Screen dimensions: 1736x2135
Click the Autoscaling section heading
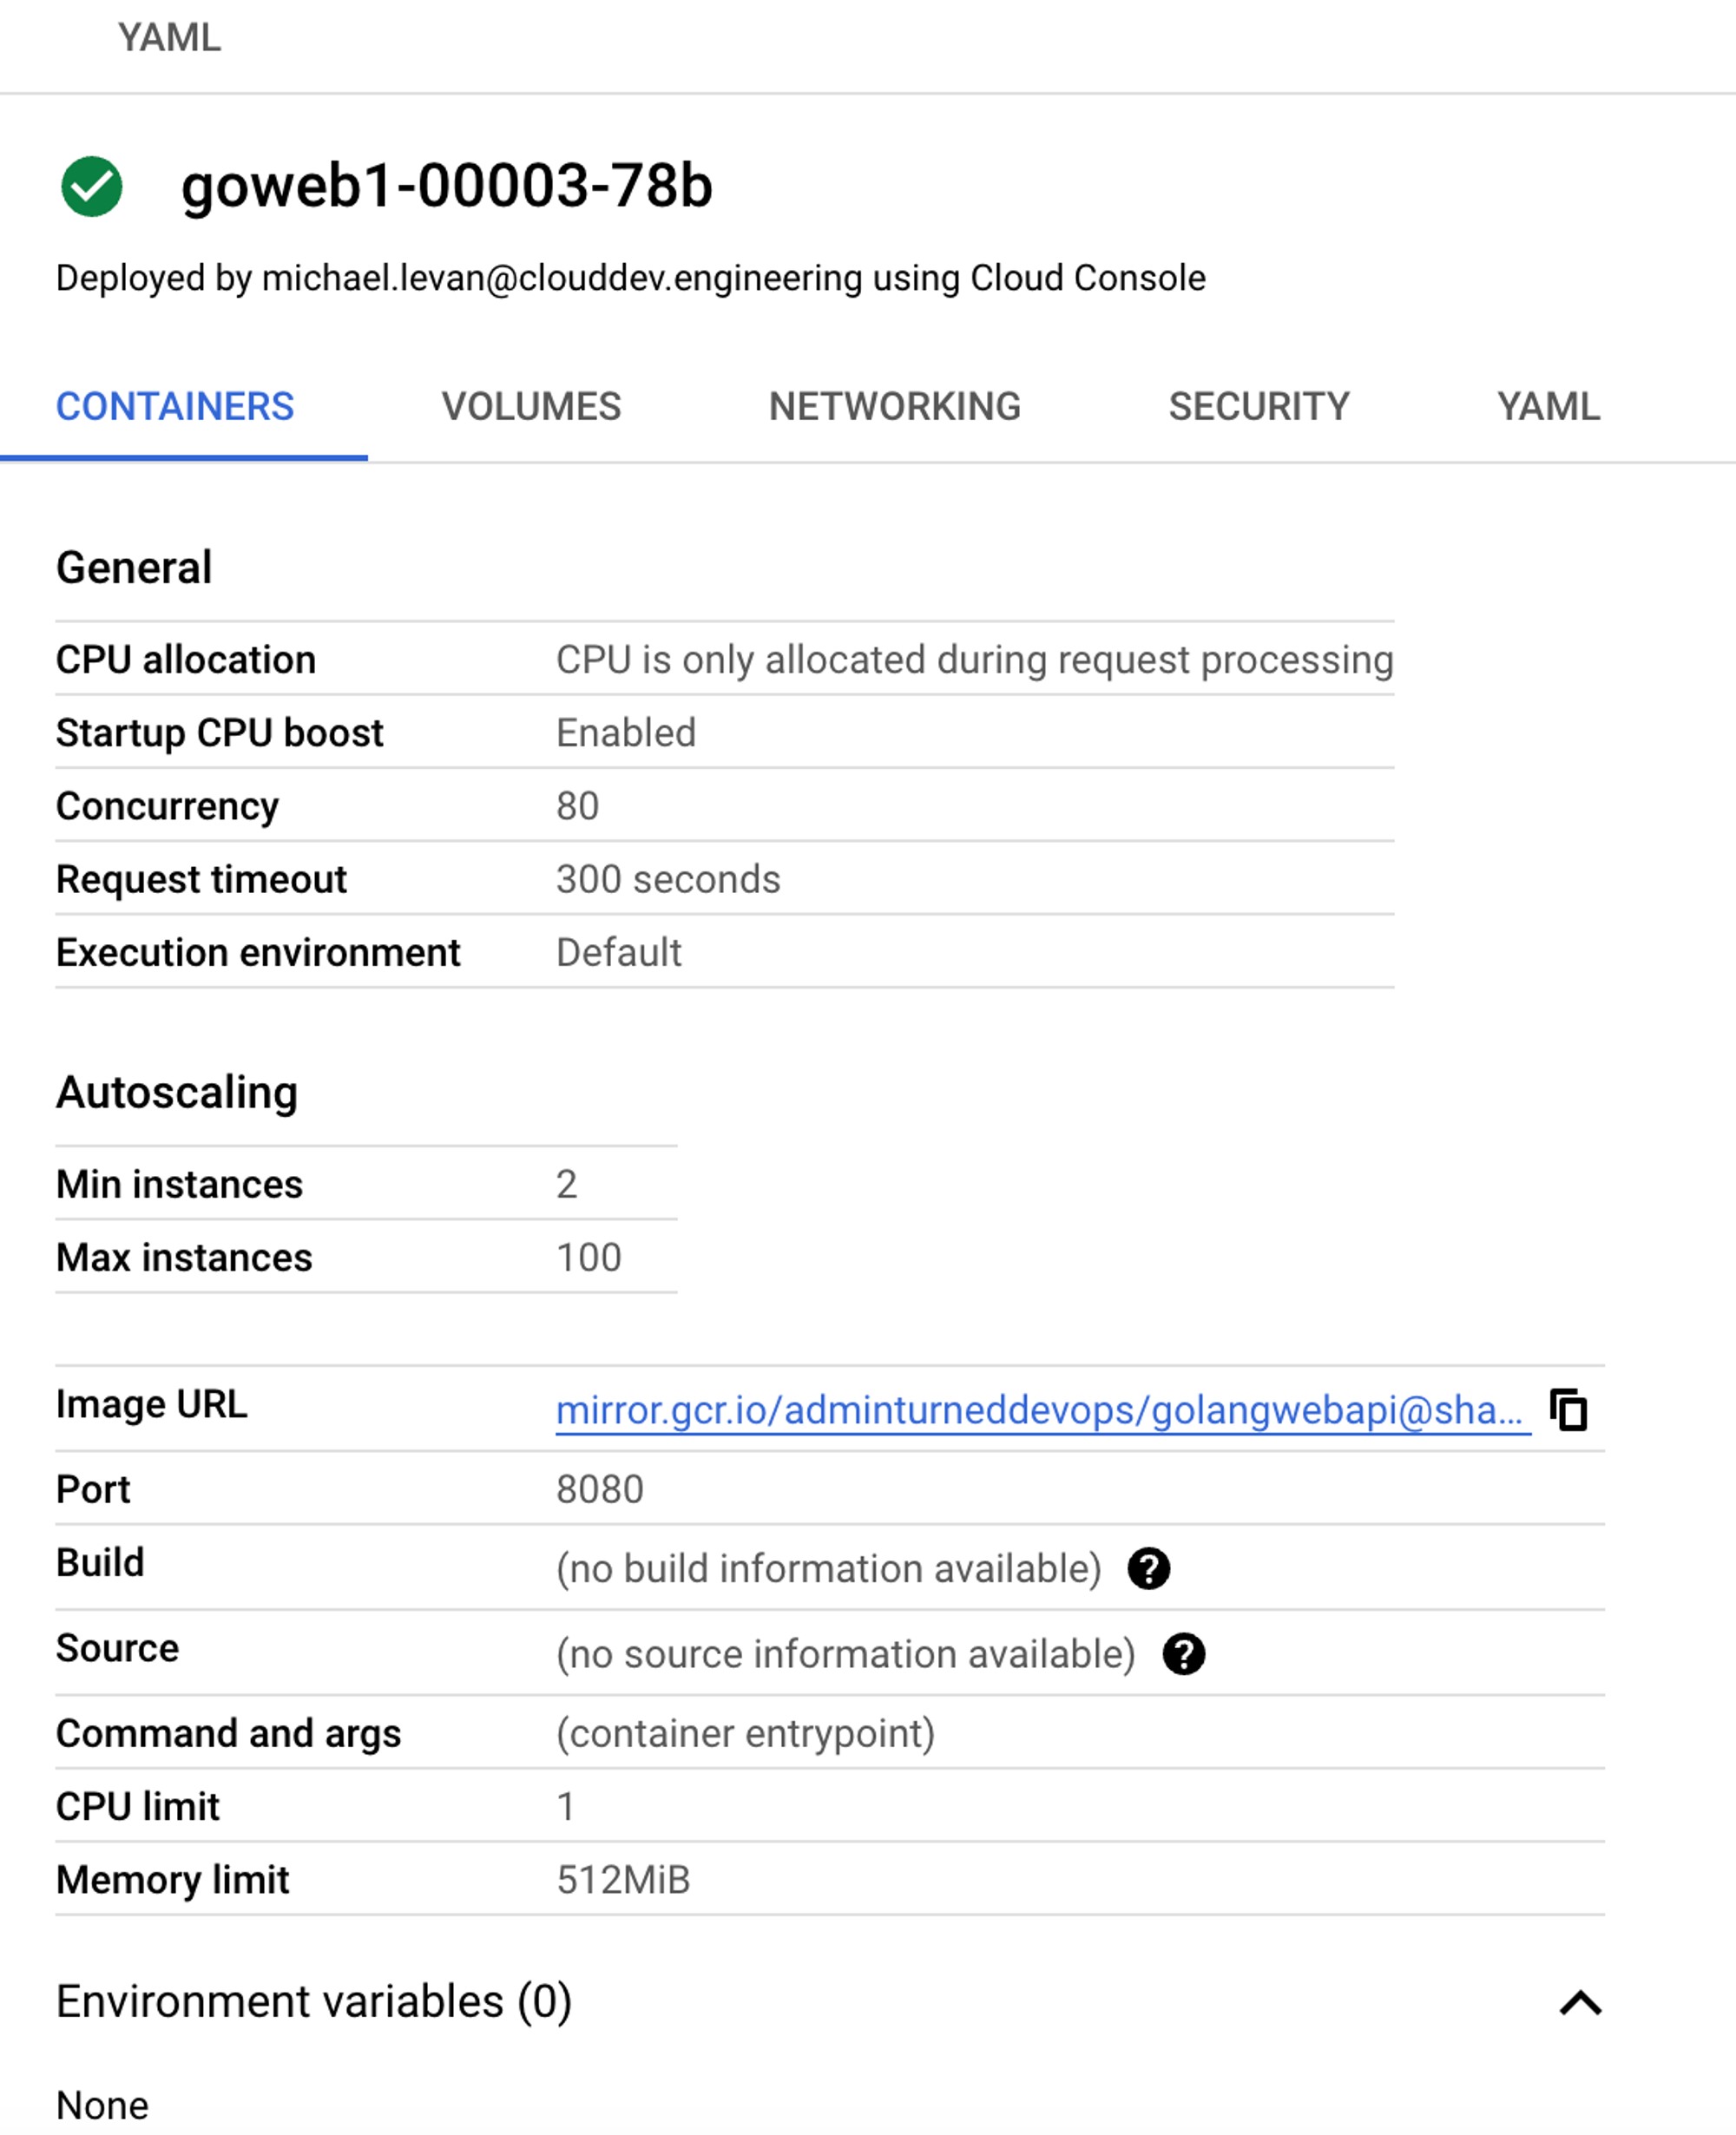point(177,1092)
